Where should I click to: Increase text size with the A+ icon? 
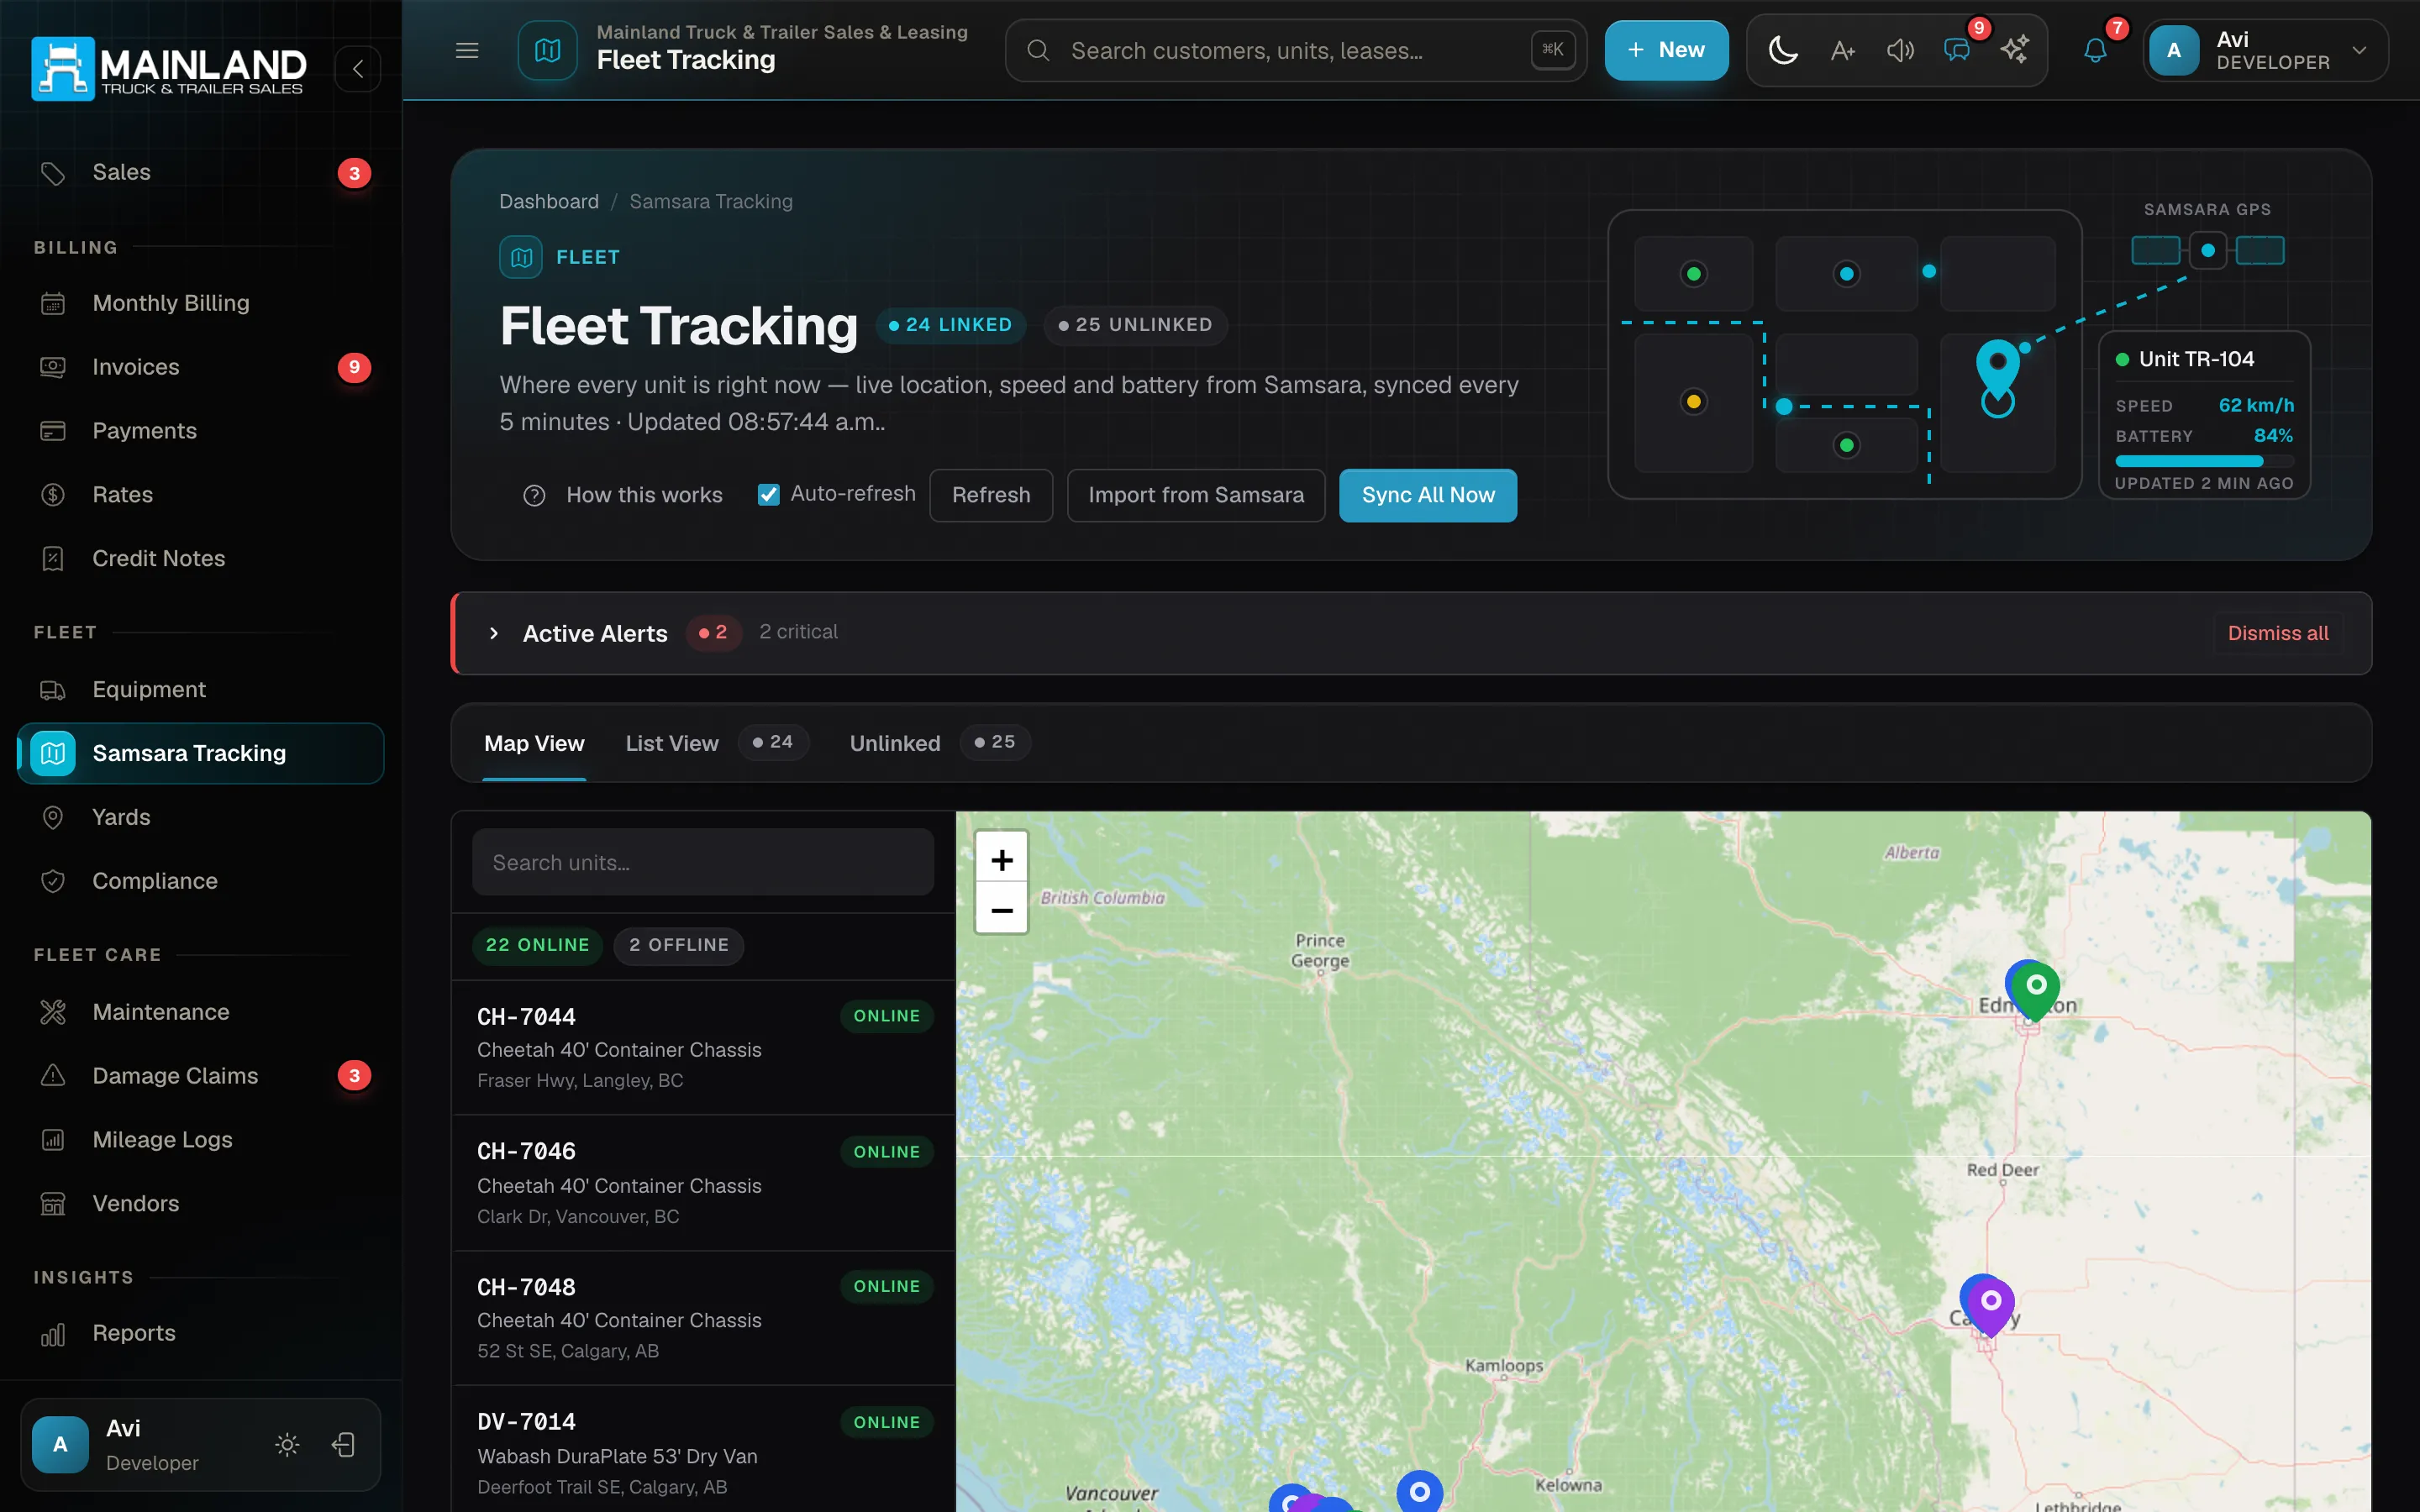tap(1842, 50)
